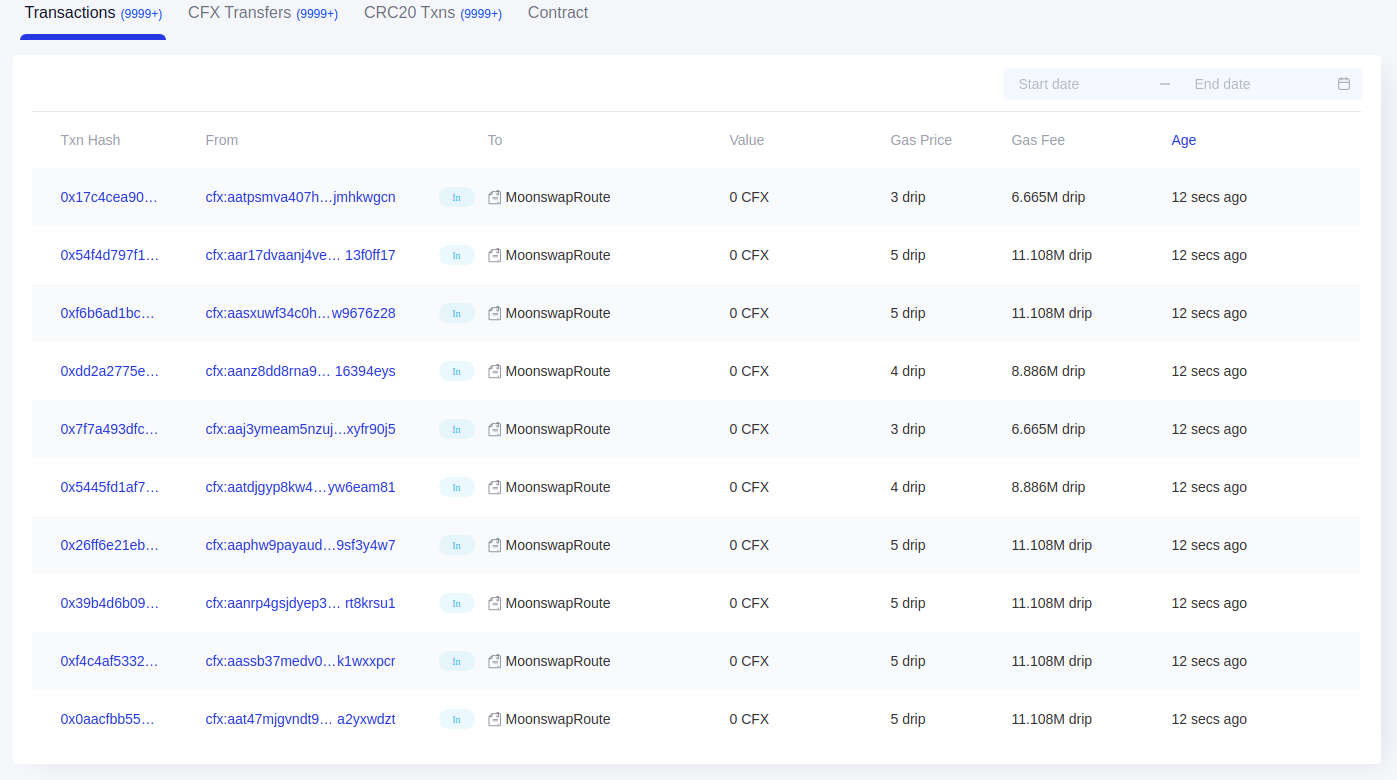The image size is (1397, 780).
Task: Open transaction hash 0x39b4d6b09…
Action: (109, 603)
